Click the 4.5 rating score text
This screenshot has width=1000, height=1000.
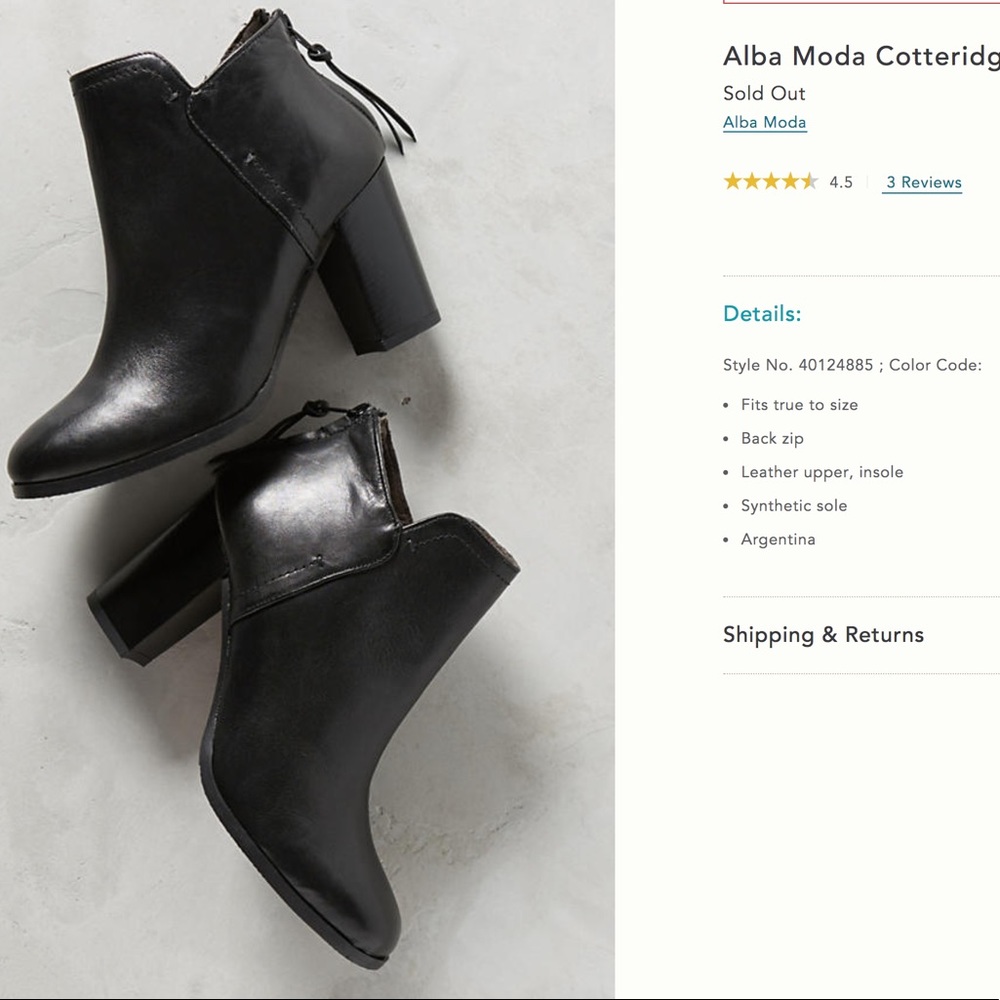click(844, 182)
